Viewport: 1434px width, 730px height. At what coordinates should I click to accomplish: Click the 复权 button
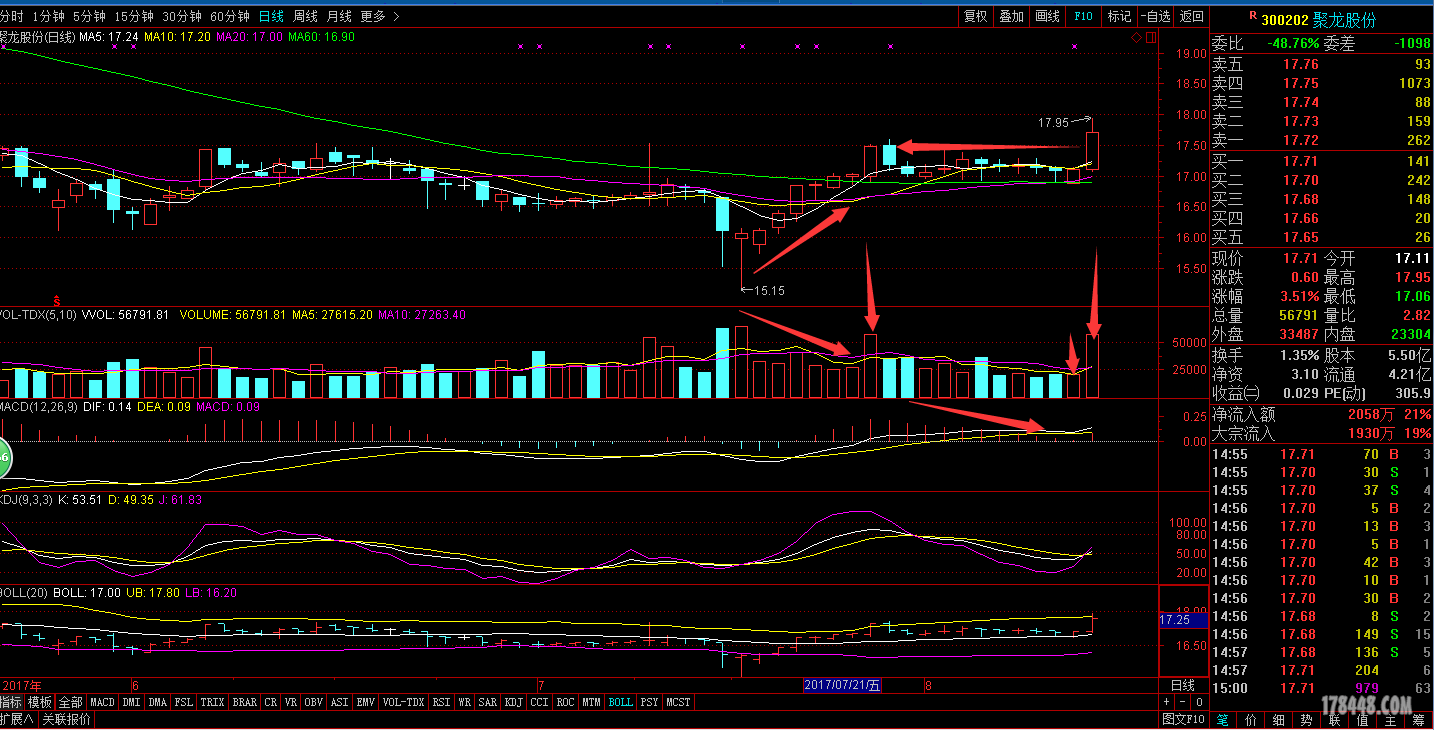coord(975,16)
